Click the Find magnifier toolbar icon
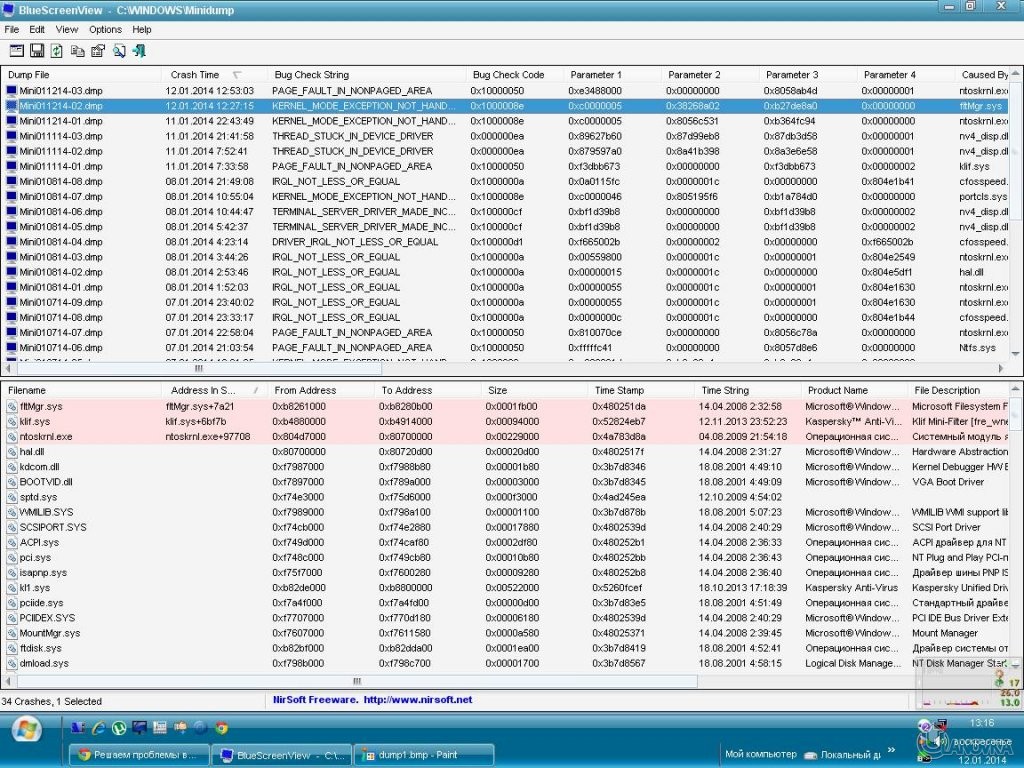The image size is (1024, 768). pos(119,51)
